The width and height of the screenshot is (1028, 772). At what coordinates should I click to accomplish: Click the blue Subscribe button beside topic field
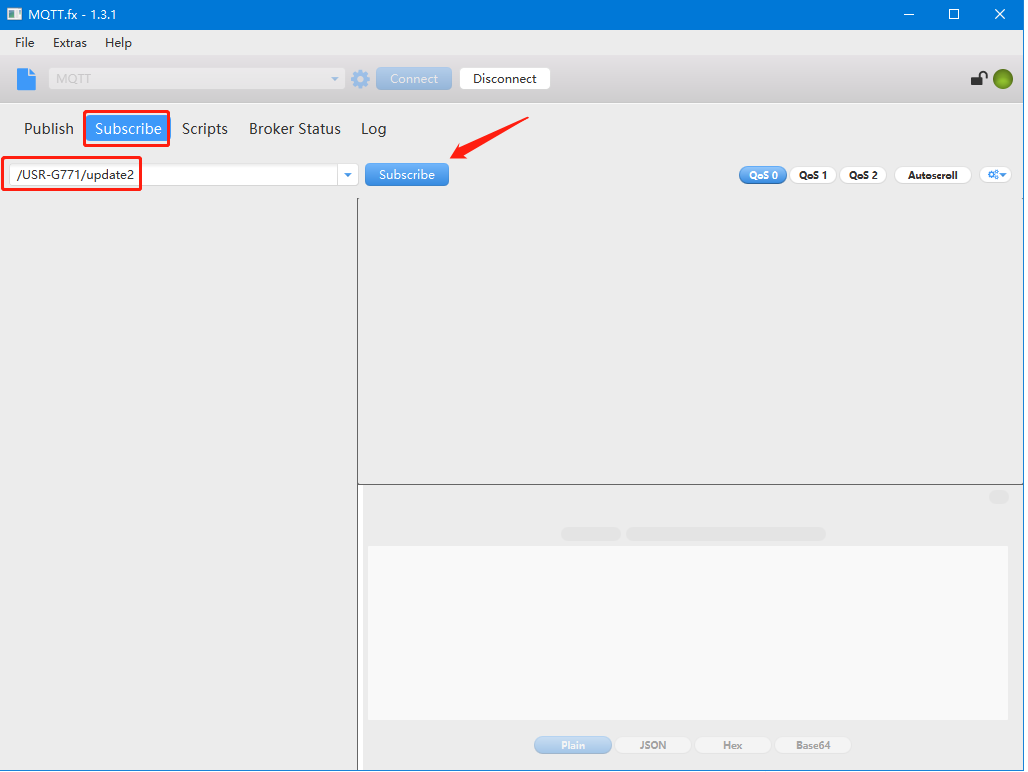point(406,175)
